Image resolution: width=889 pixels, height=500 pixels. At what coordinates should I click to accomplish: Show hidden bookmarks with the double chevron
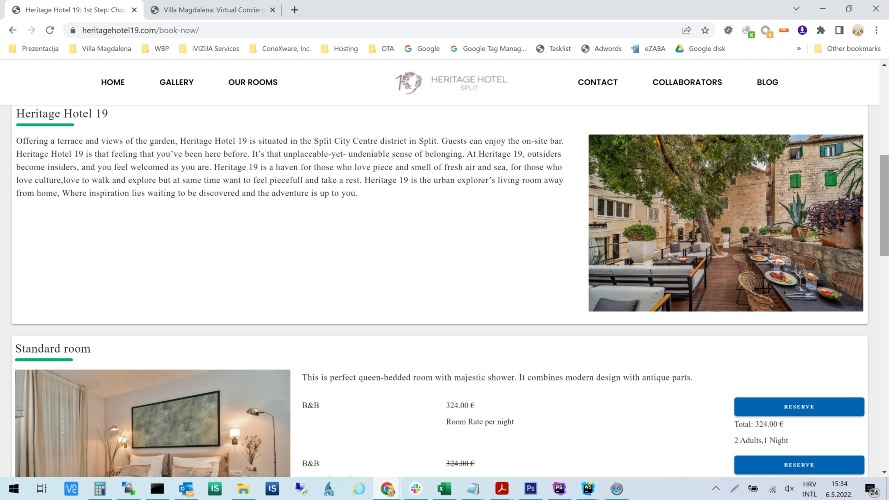click(x=798, y=49)
